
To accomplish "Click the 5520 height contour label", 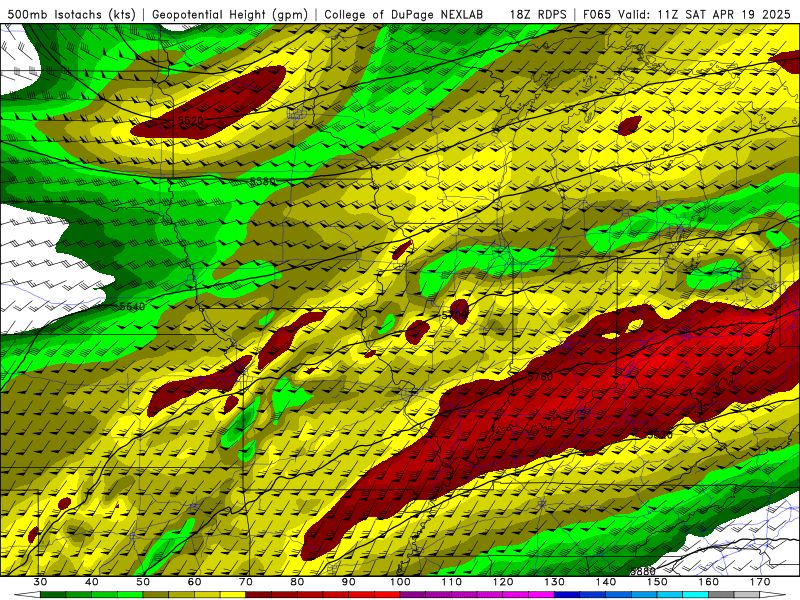I will coord(191,121).
